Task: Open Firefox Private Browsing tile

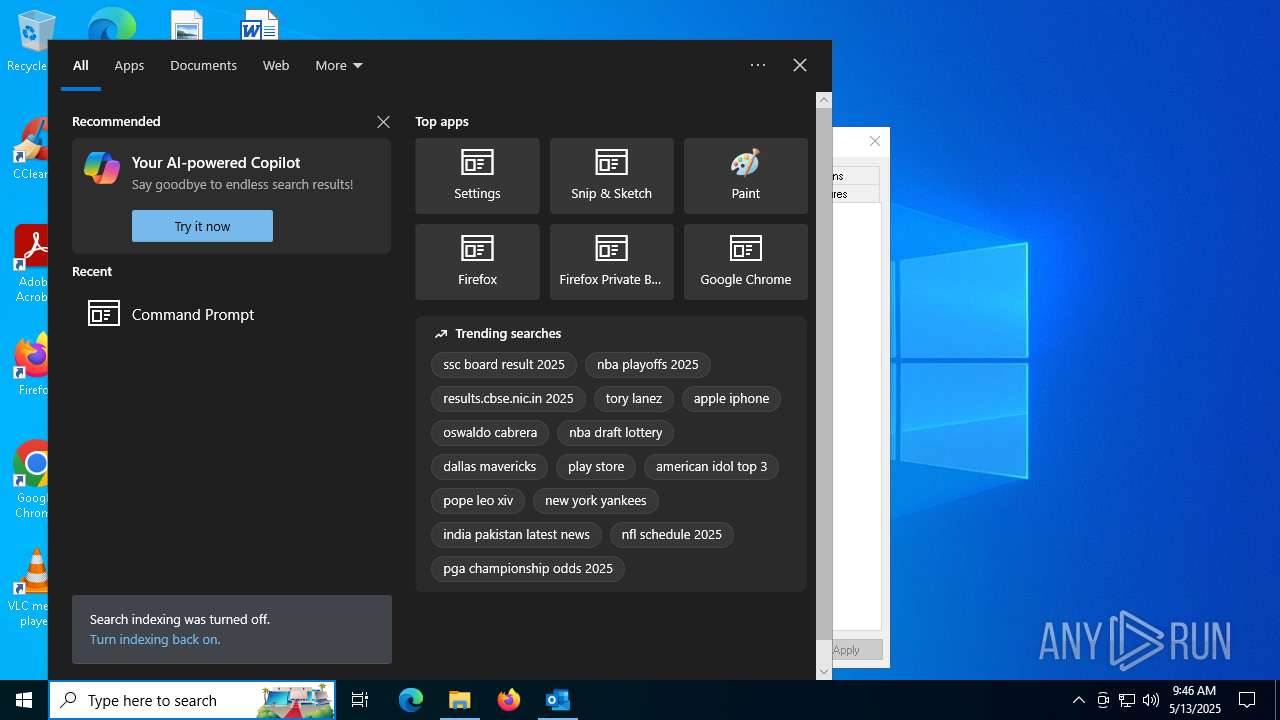Action: [611, 262]
